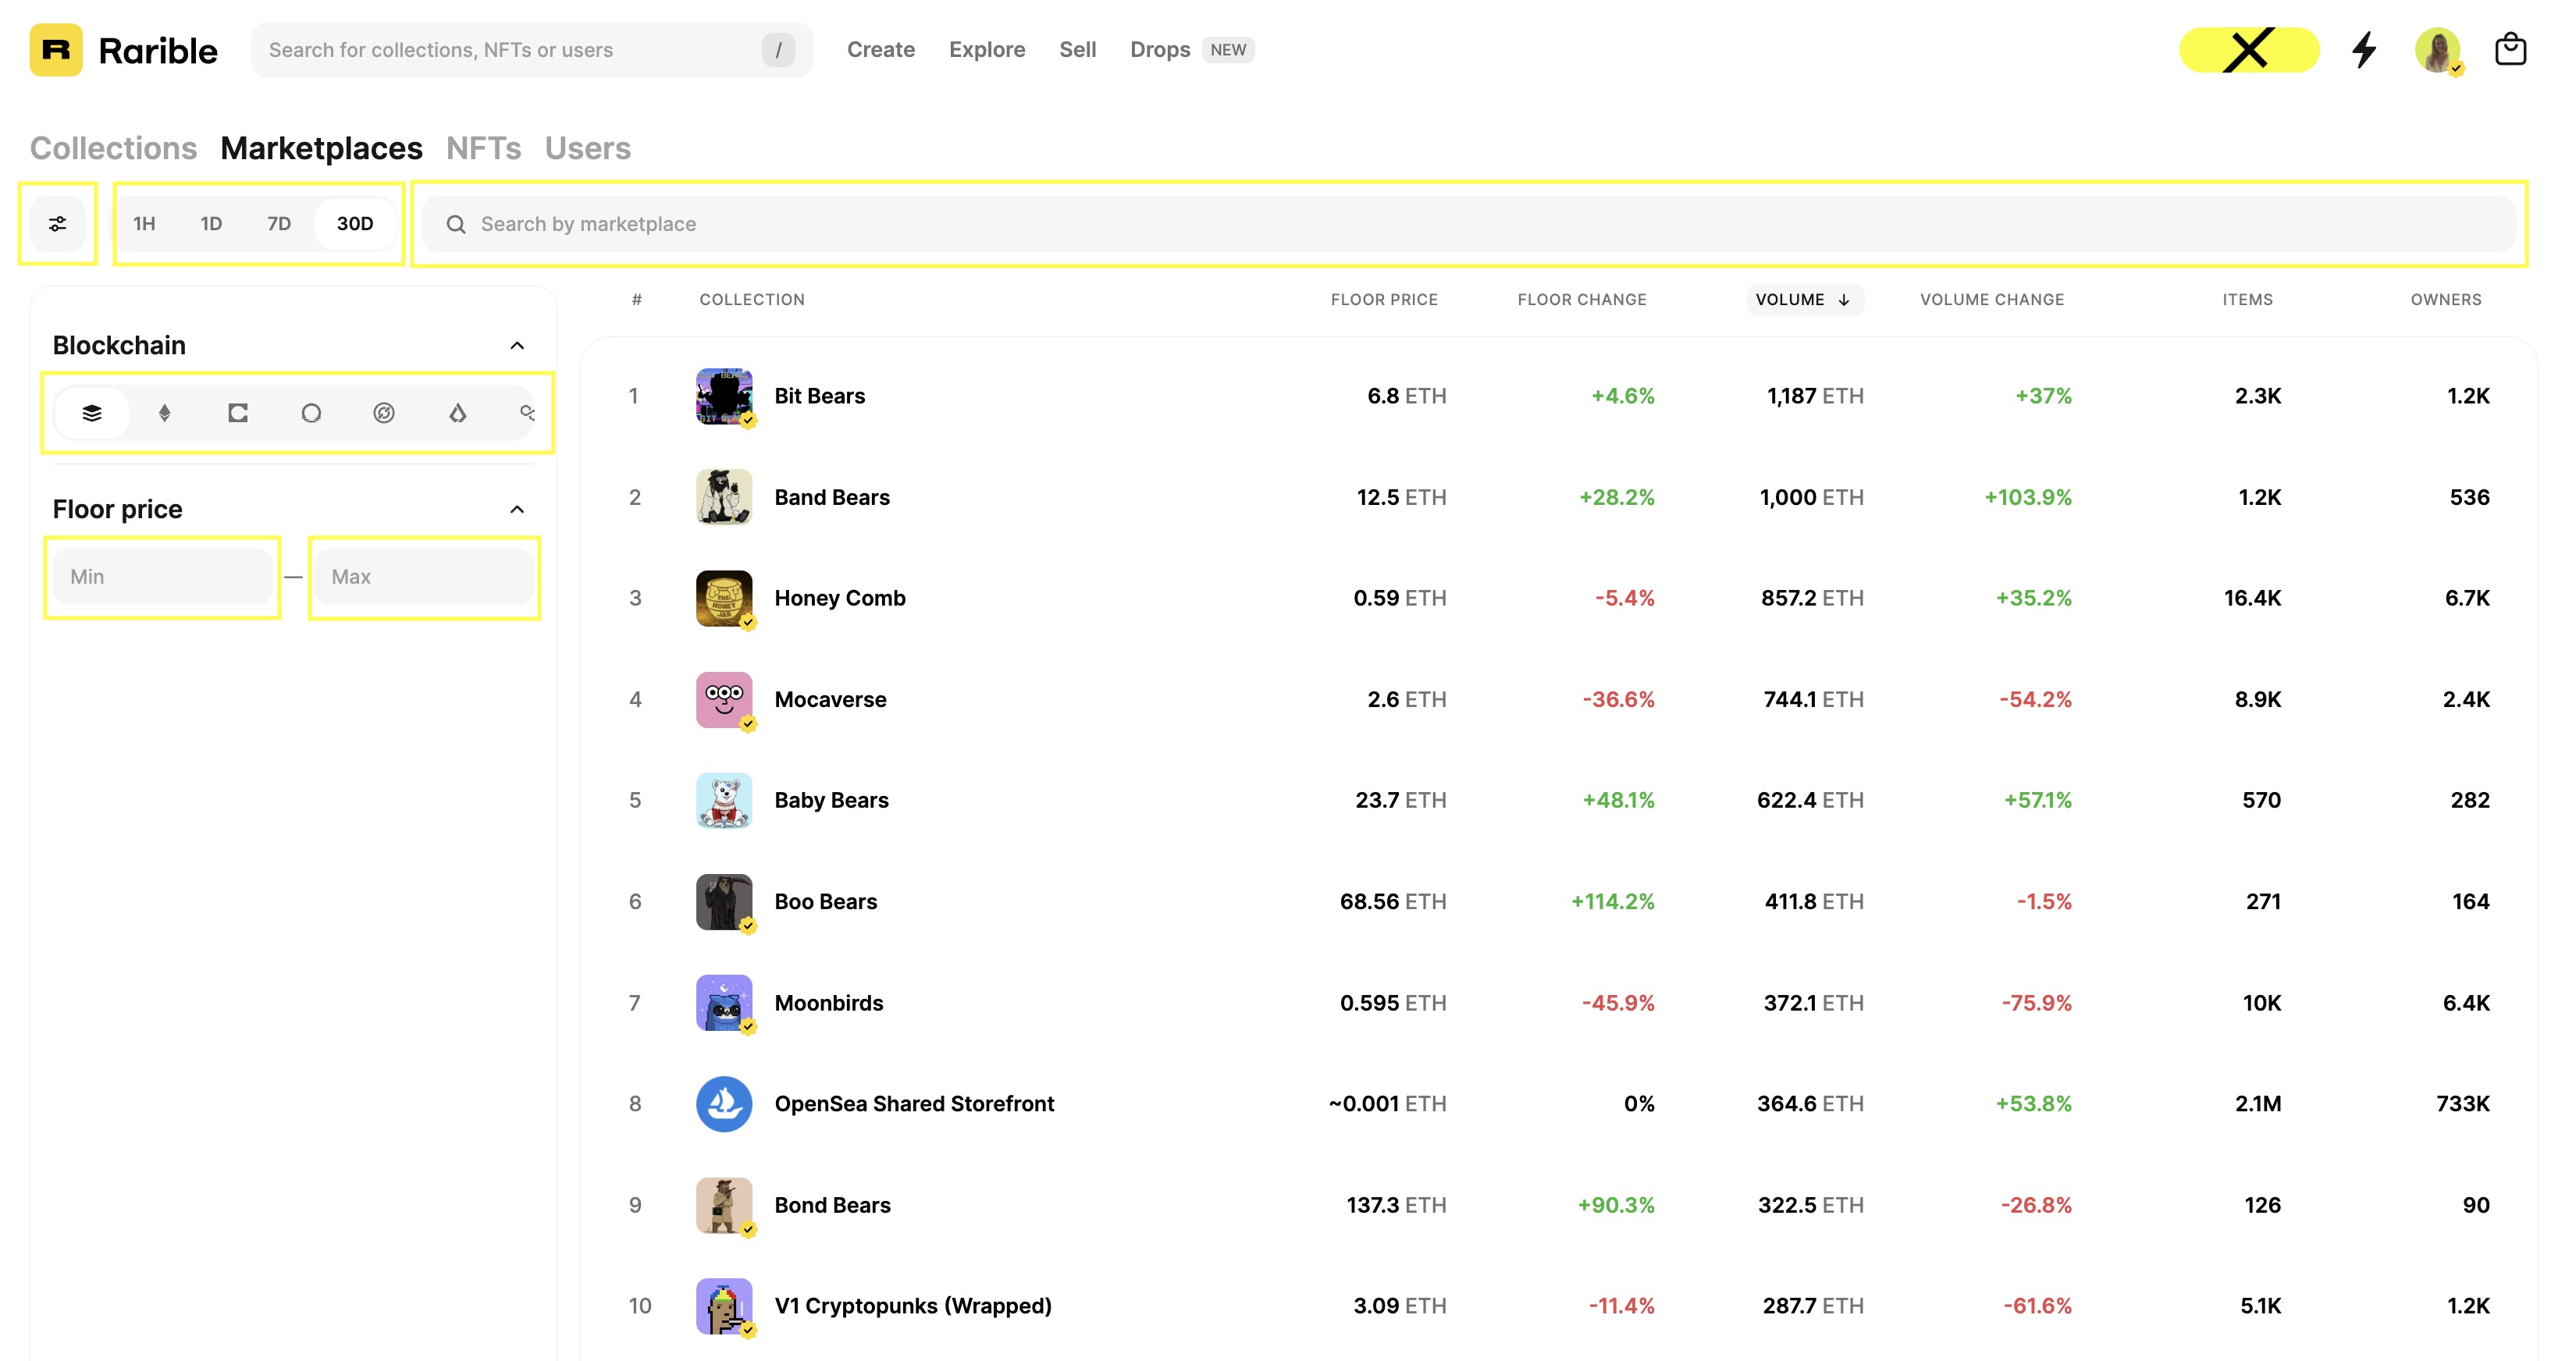The width and height of the screenshot is (2576, 1361).
Task: Select the all-blockchains stacked layers icon
Action: point(92,413)
